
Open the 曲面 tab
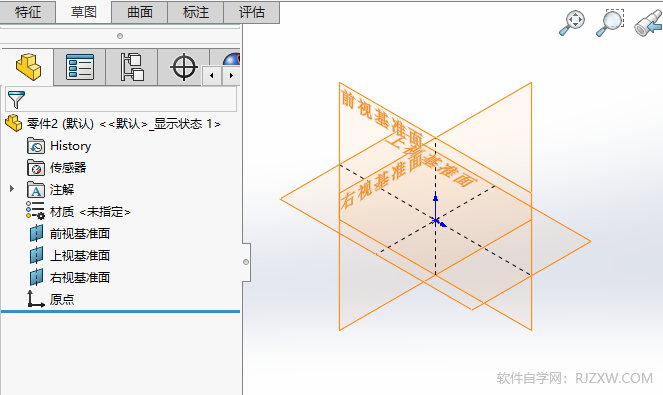coord(140,12)
